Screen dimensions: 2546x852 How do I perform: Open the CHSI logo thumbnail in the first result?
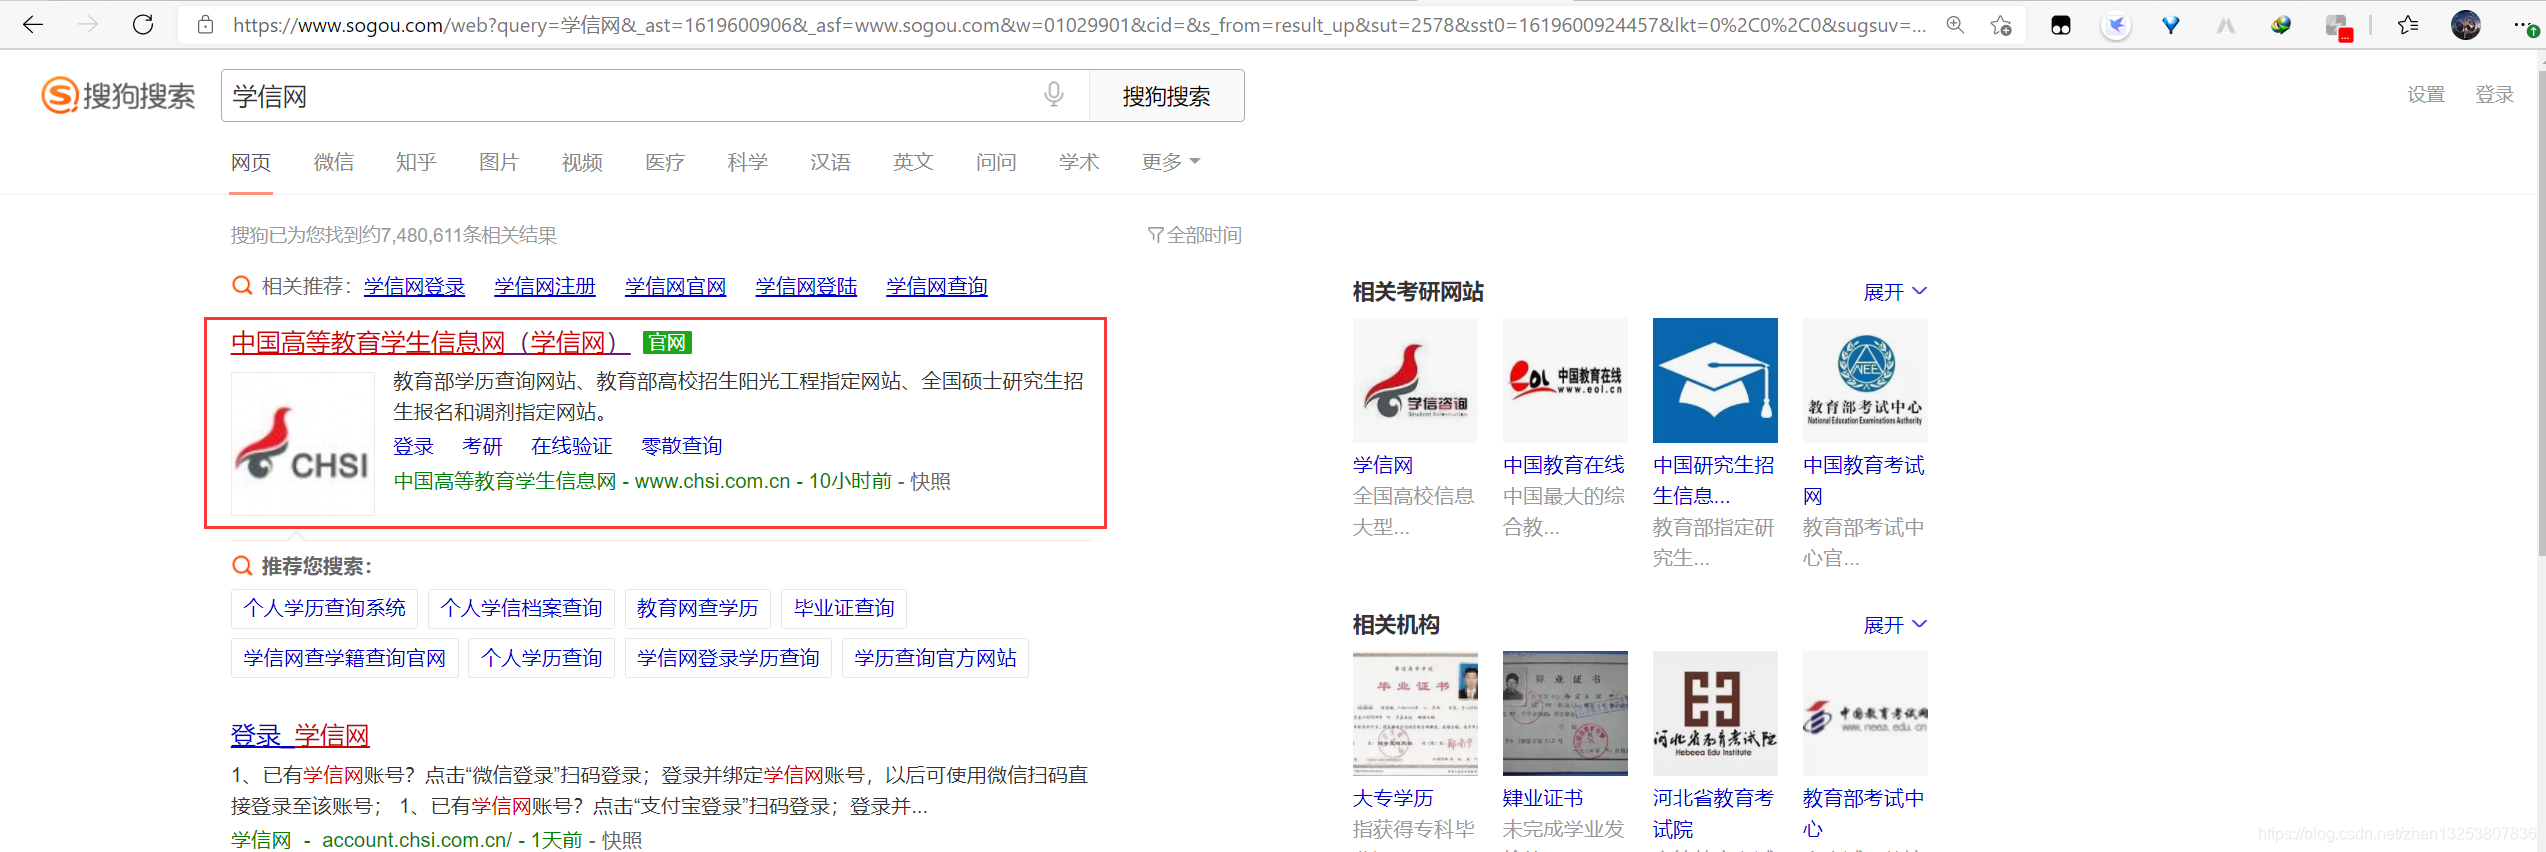tap(303, 444)
